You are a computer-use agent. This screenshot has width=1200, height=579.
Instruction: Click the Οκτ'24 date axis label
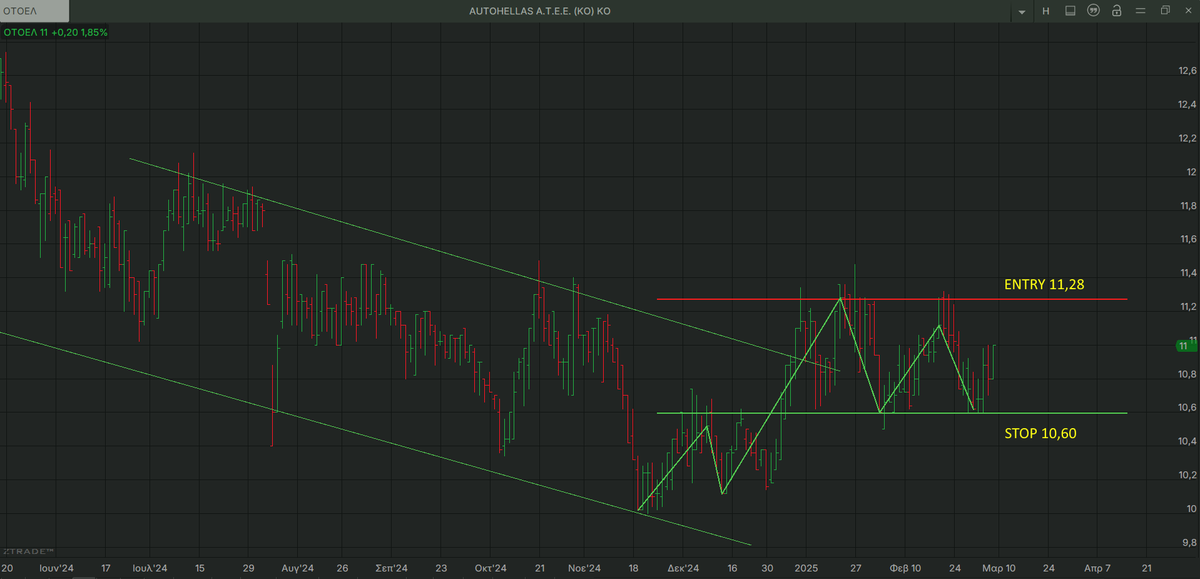coord(491,567)
